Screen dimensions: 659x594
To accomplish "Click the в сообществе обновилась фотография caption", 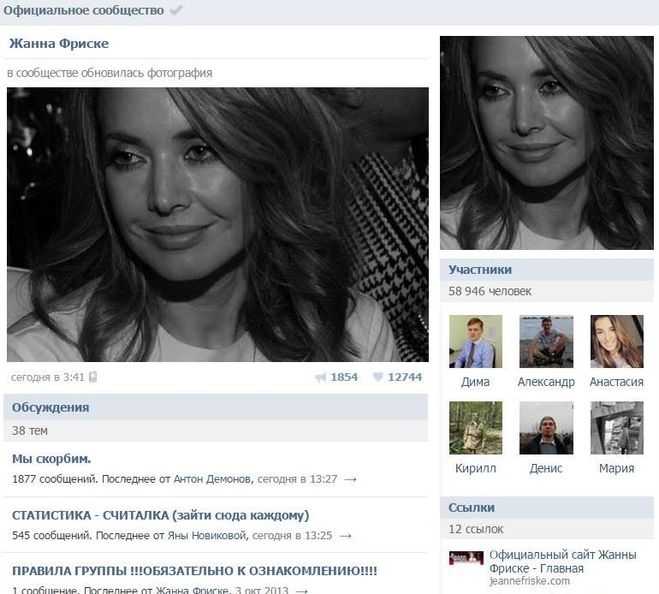I will (110, 73).
